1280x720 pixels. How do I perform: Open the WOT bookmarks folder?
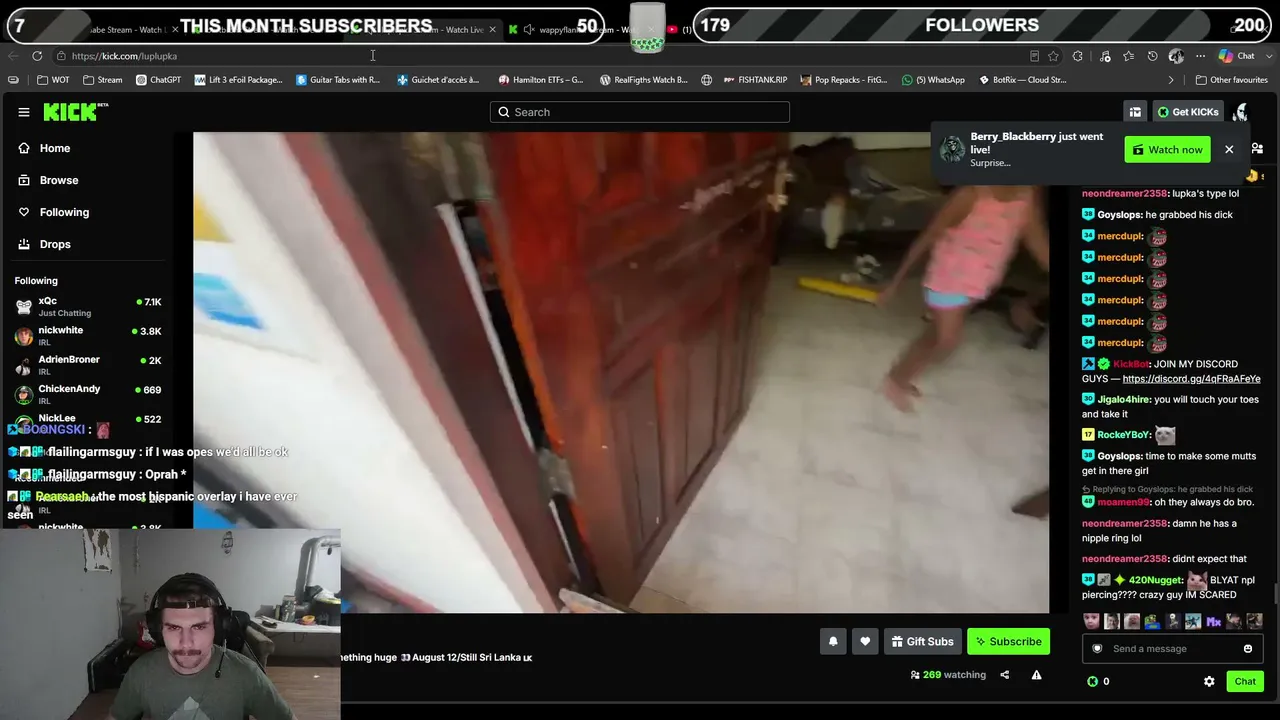(x=54, y=80)
